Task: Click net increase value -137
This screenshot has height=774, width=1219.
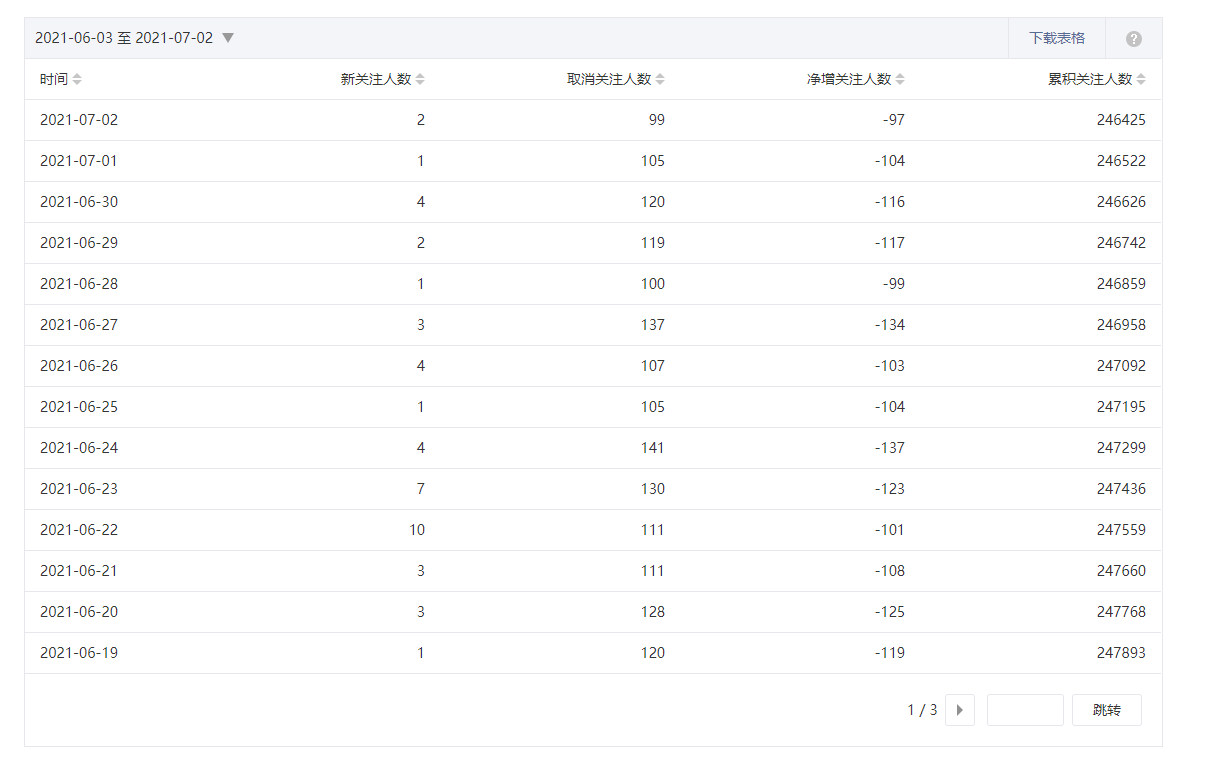Action: point(888,448)
